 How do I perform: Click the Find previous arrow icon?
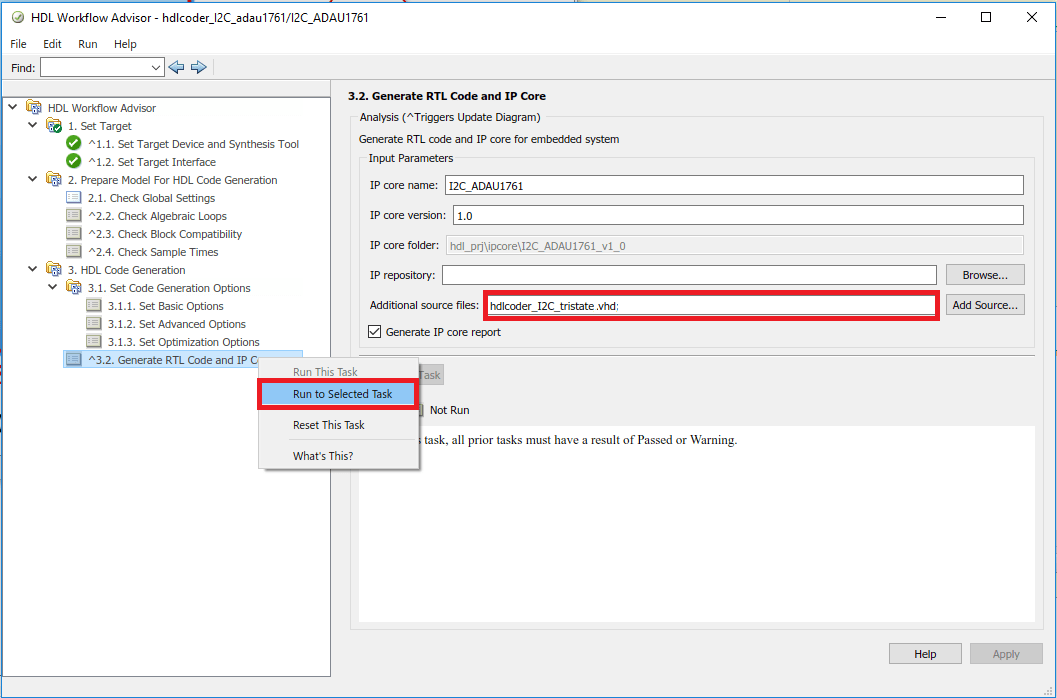[x=176, y=67]
